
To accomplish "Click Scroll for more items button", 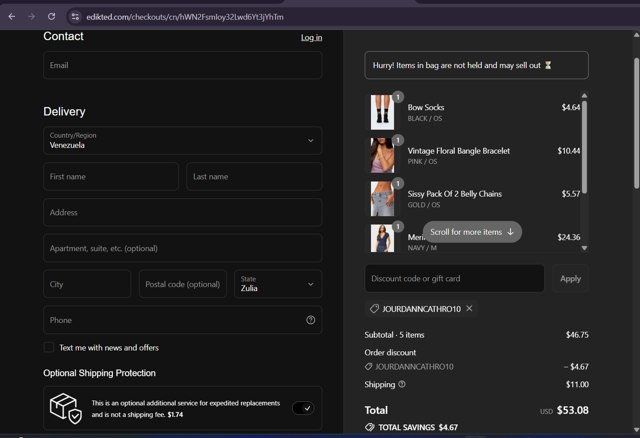I will pos(472,232).
